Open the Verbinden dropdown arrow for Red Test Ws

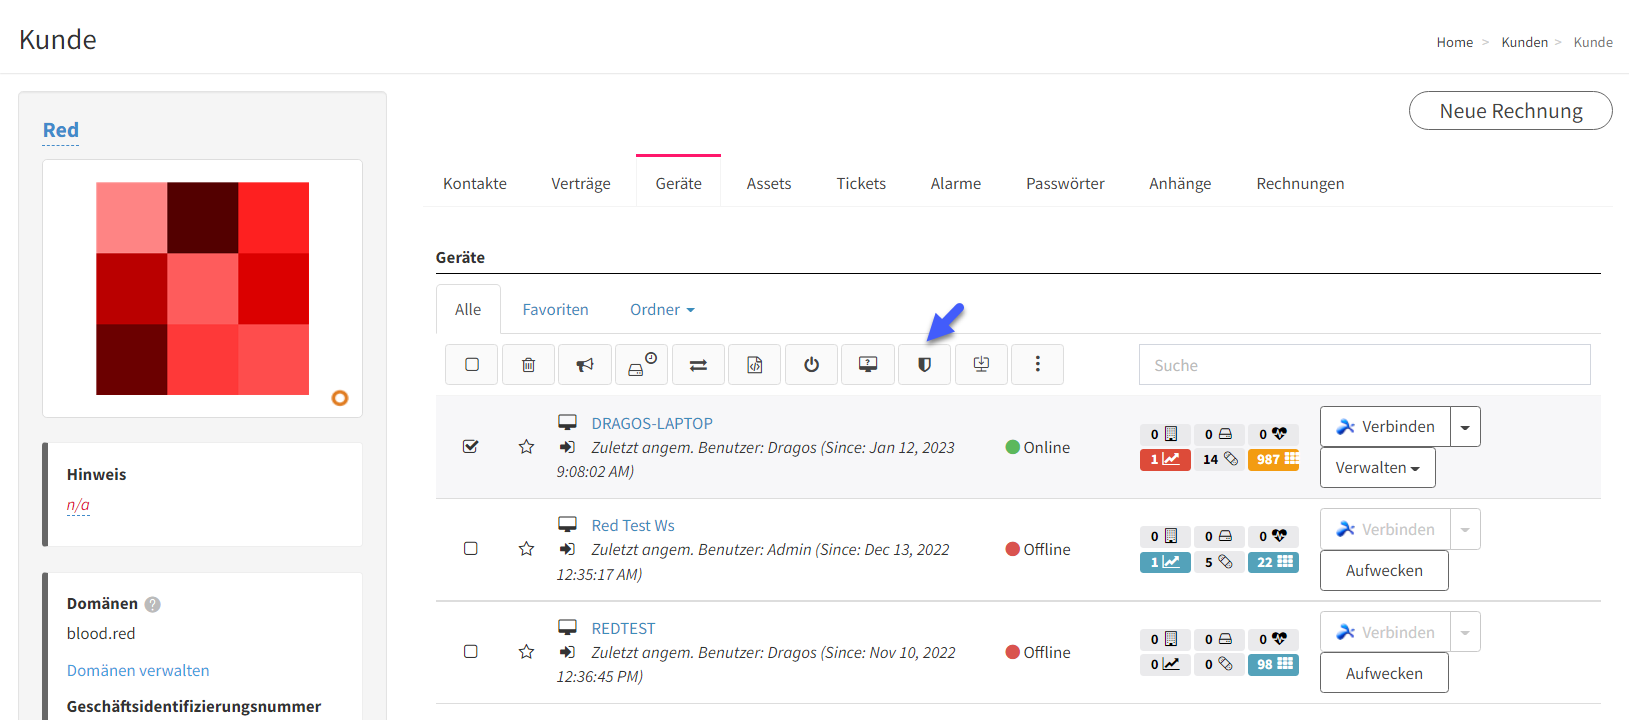1465,529
